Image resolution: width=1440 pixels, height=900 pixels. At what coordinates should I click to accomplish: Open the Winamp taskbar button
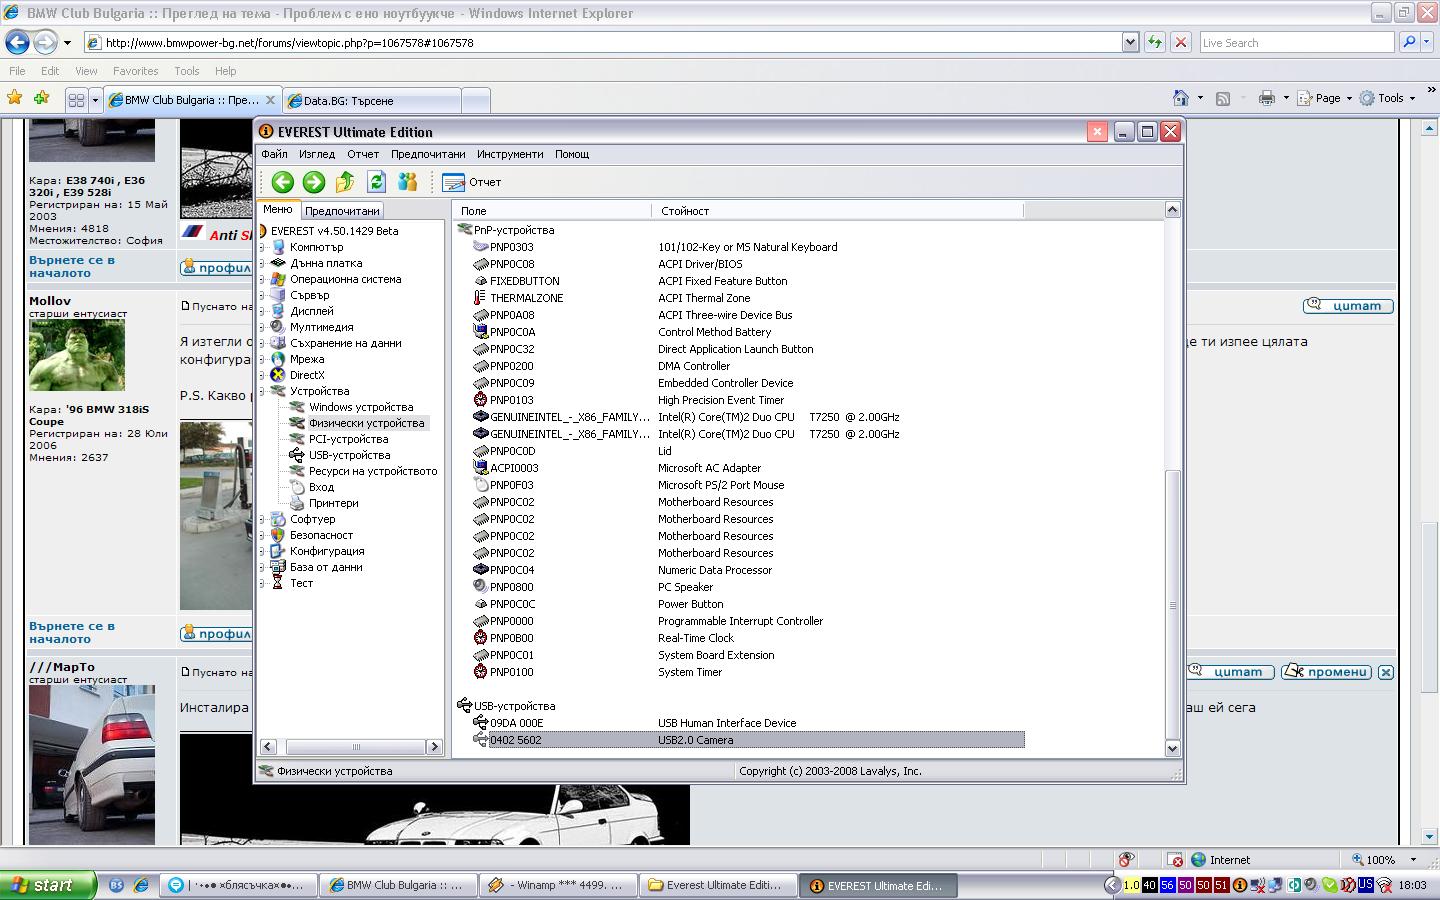(560, 885)
